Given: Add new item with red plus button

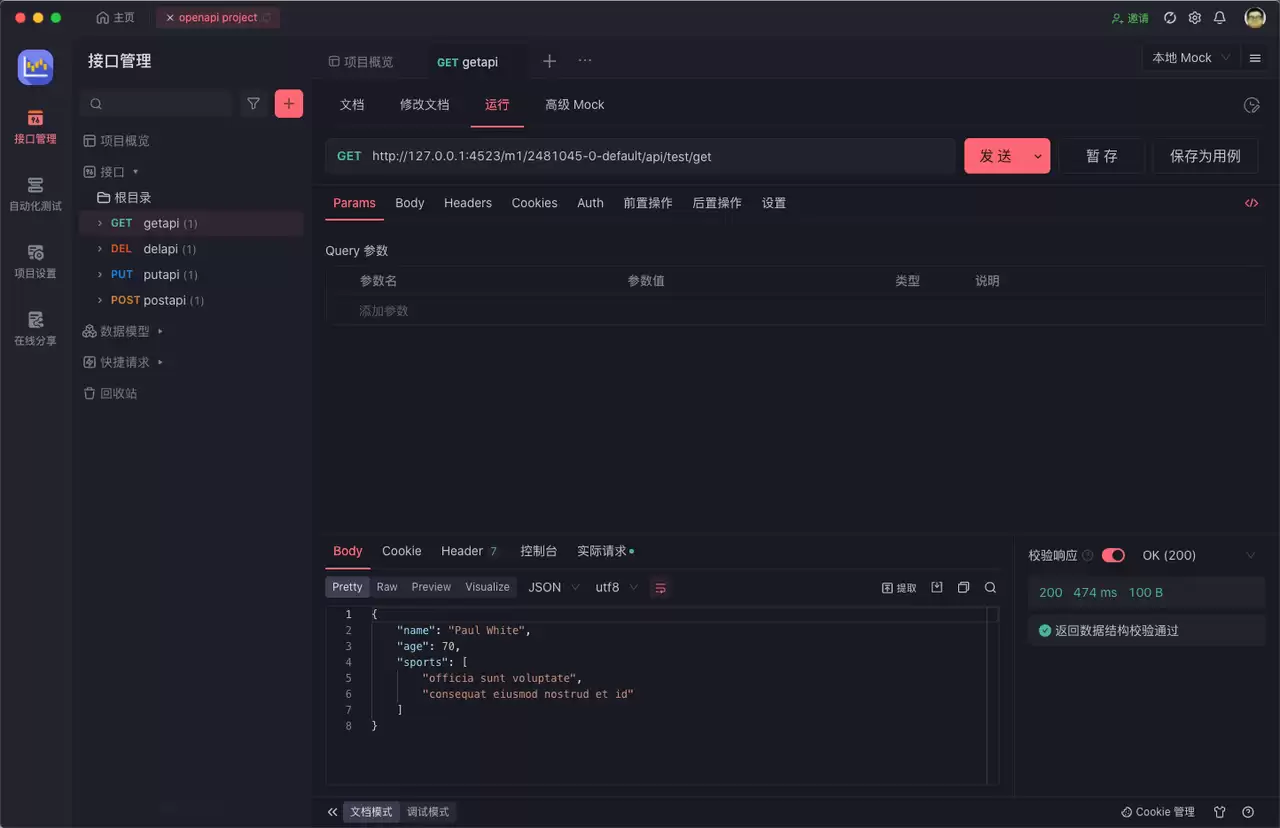Looking at the screenshot, I should [x=289, y=104].
